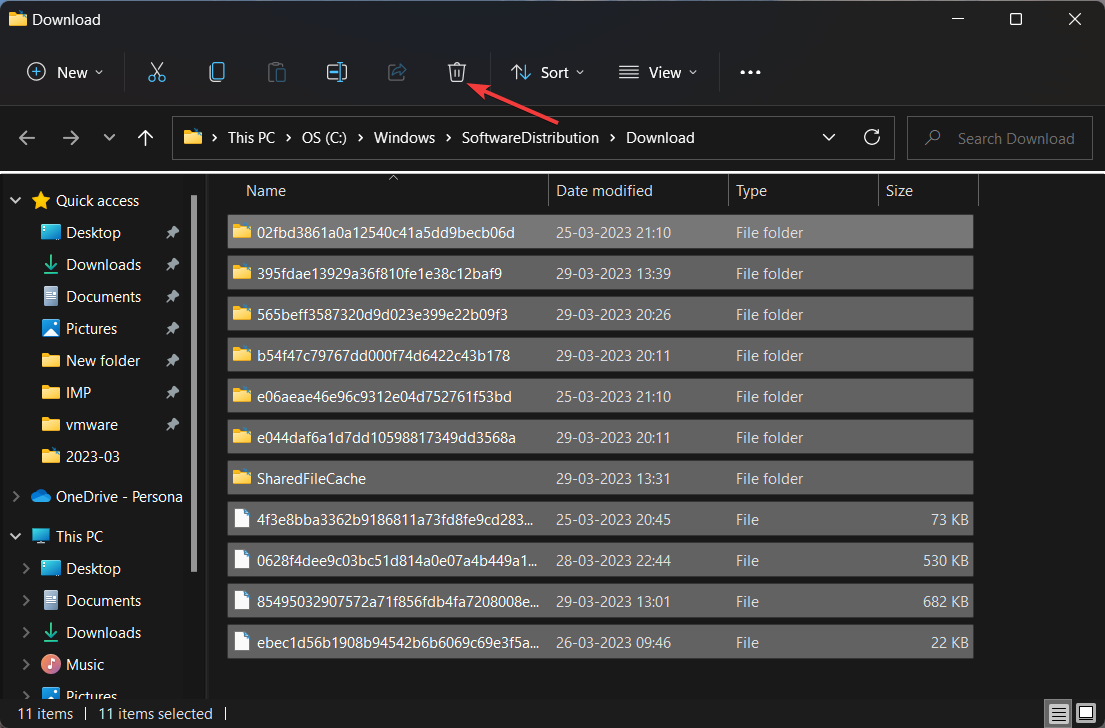Open the Sort dropdown menu
This screenshot has width=1105, height=728.
(548, 72)
